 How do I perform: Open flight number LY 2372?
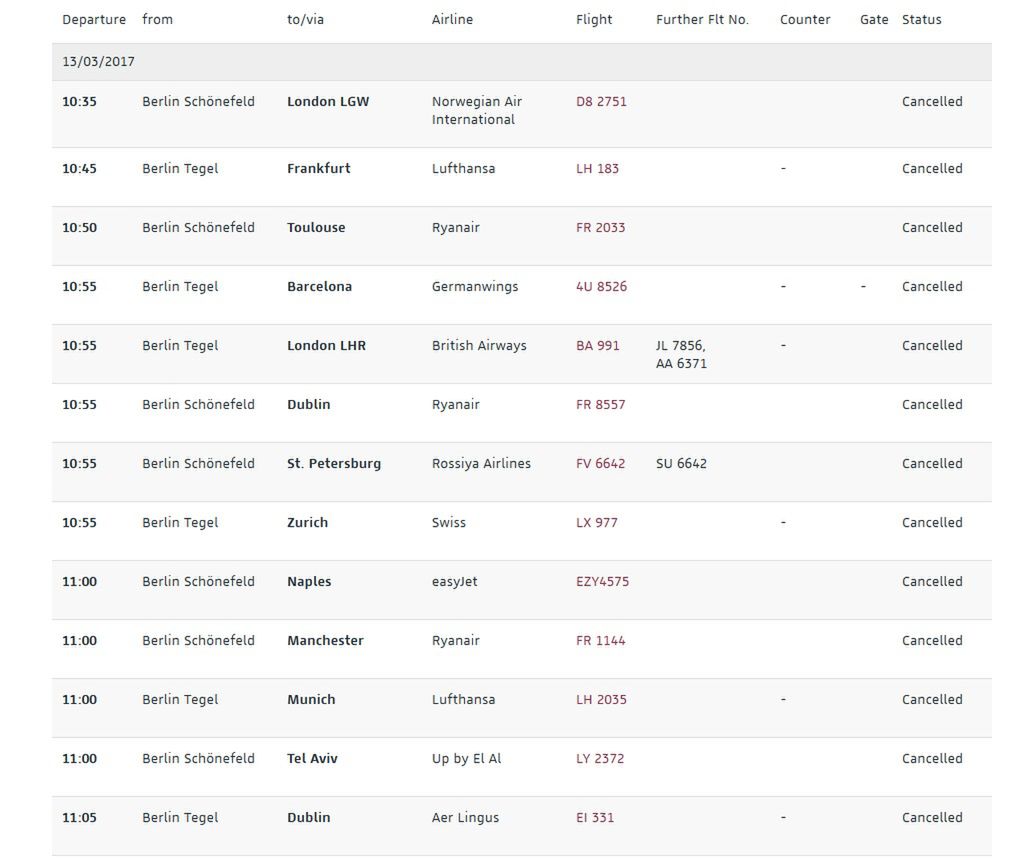pyautogui.click(x=599, y=758)
